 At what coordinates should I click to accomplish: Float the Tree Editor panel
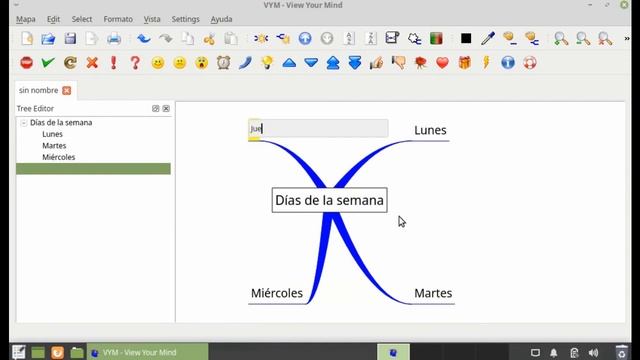pyautogui.click(x=156, y=109)
